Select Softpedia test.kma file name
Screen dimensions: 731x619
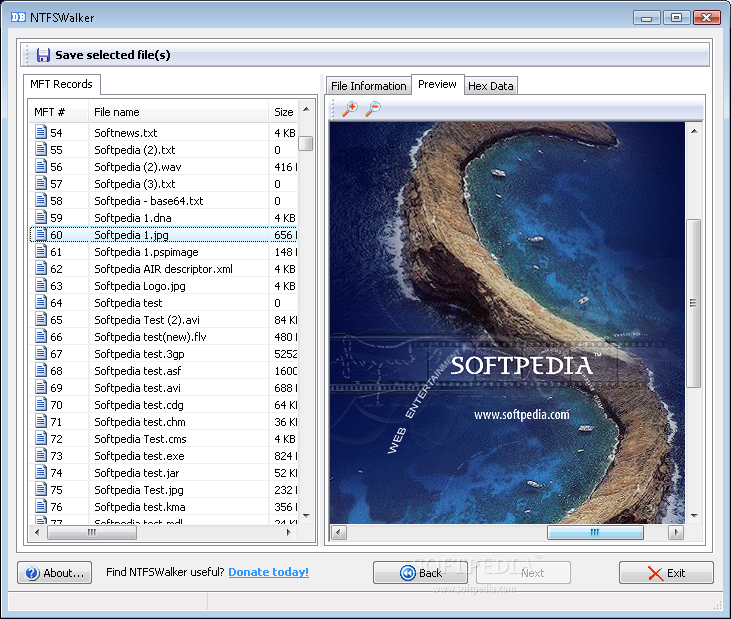[x=140, y=507]
